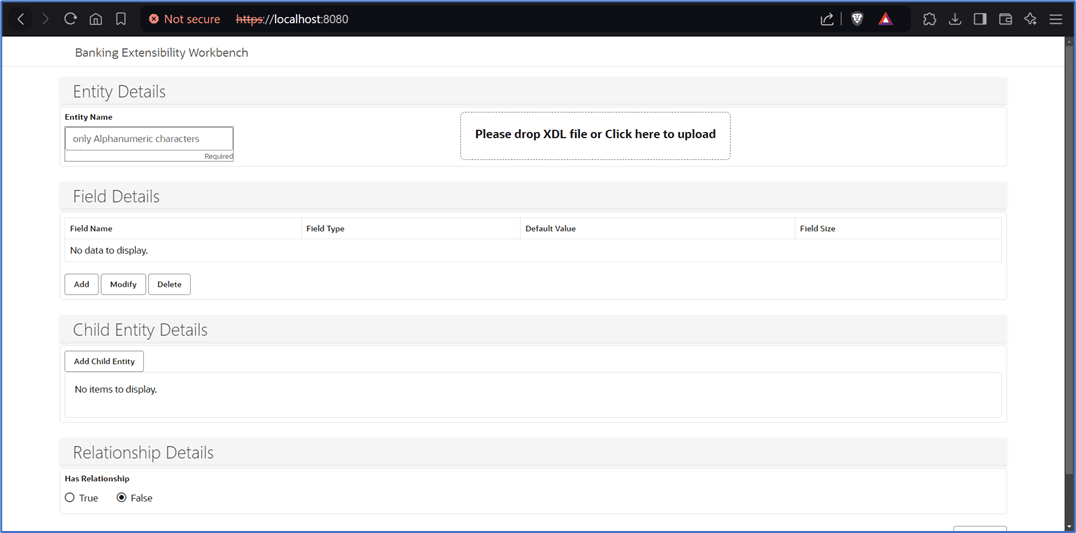1076x533 pixels.
Task: Go to browser home icon
Action: click(x=96, y=19)
